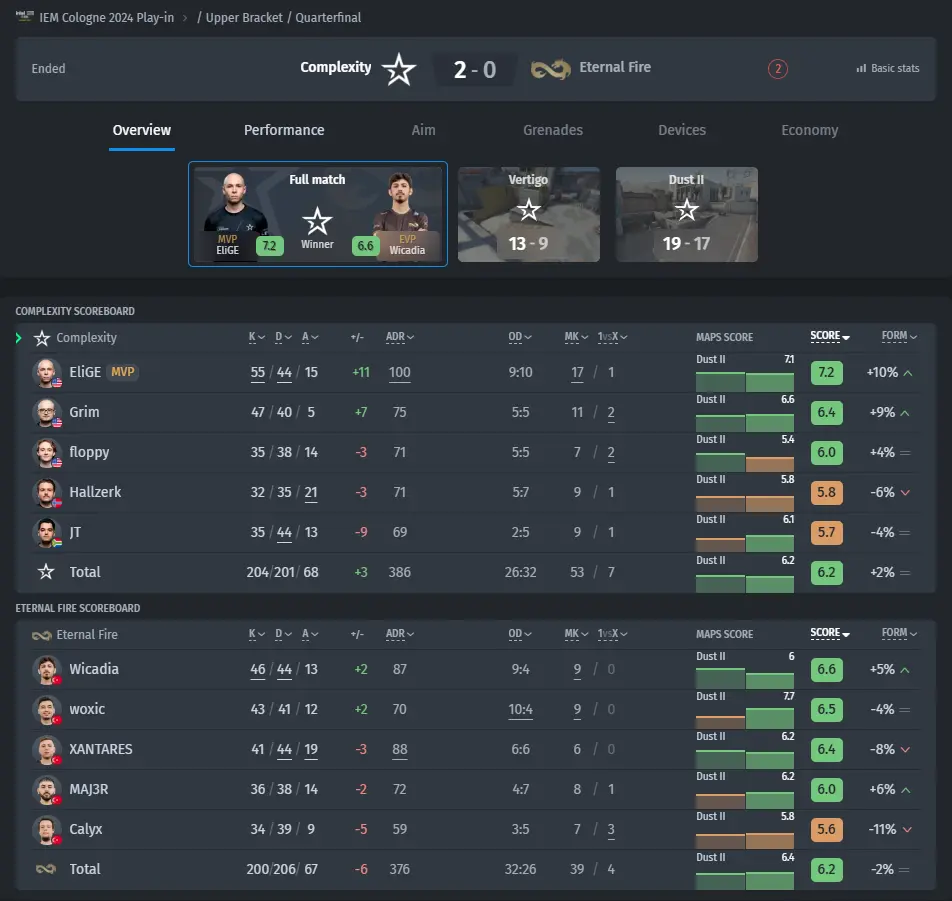Open the Aim tab
The height and width of the screenshot is (901, 952).
pyautogui.click(x=423, y=130)
